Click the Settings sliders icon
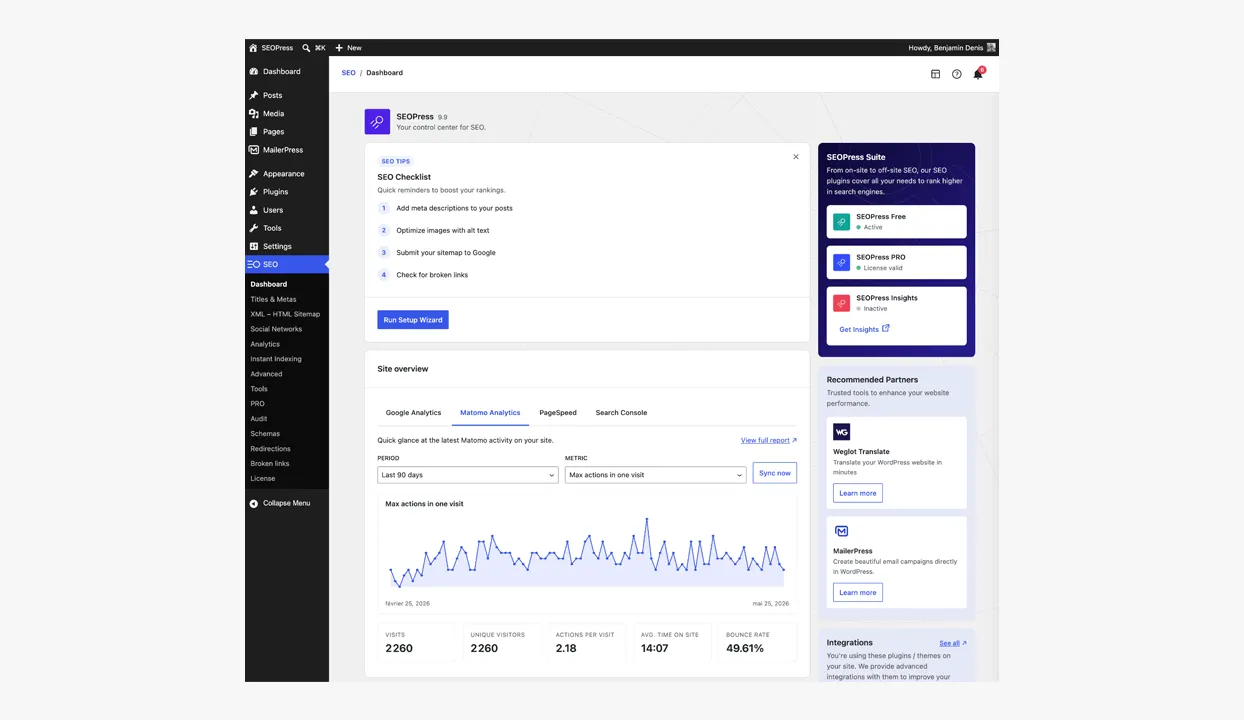Viewport: 1244px width, 720px height. (254, 246)
